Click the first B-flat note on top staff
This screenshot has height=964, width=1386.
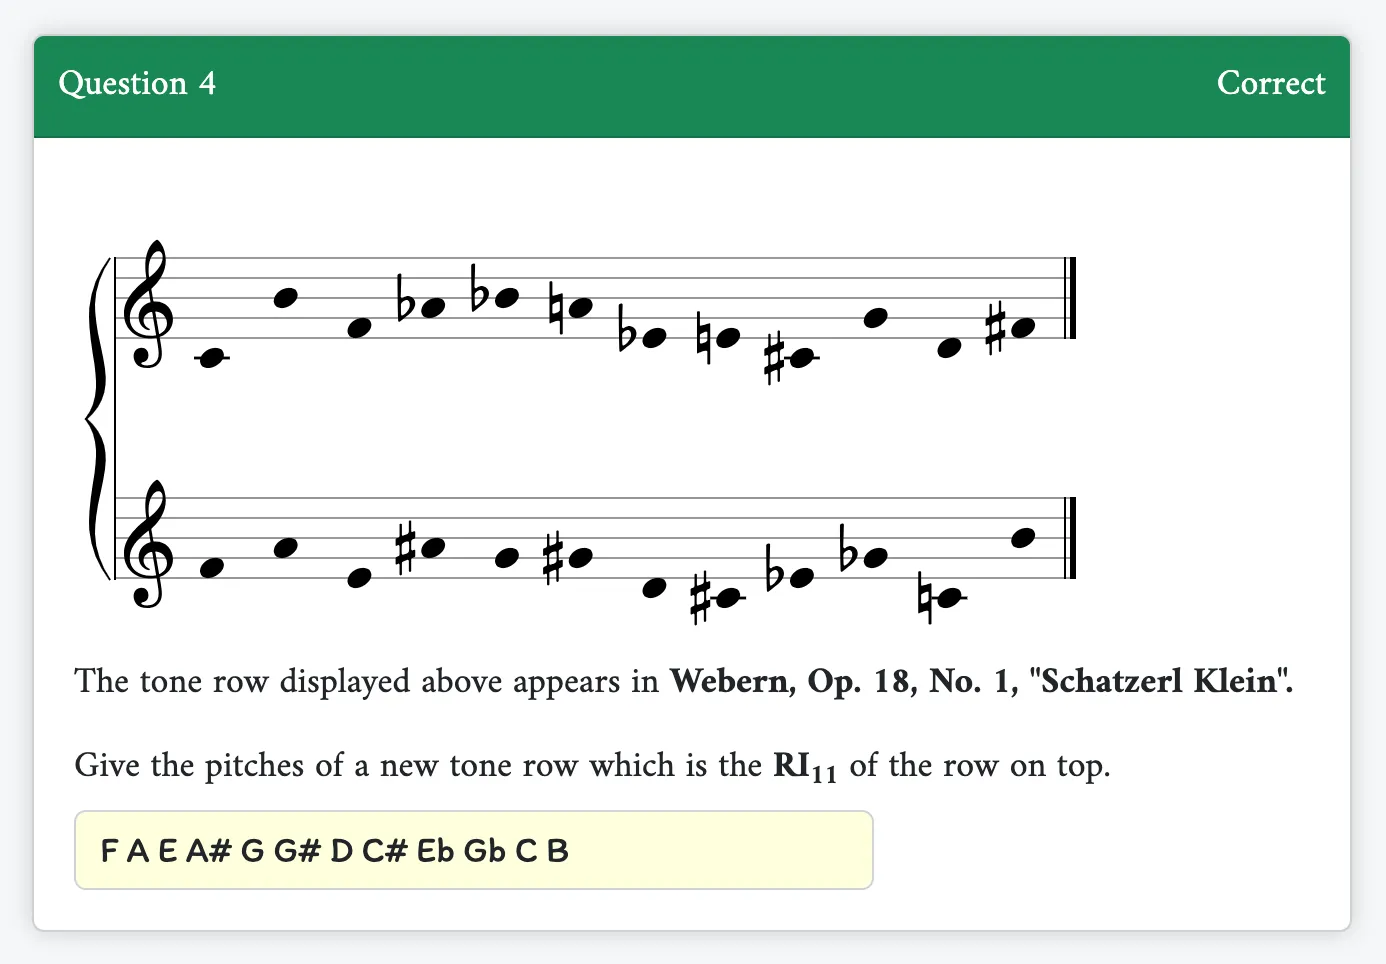tap(421, 304)
